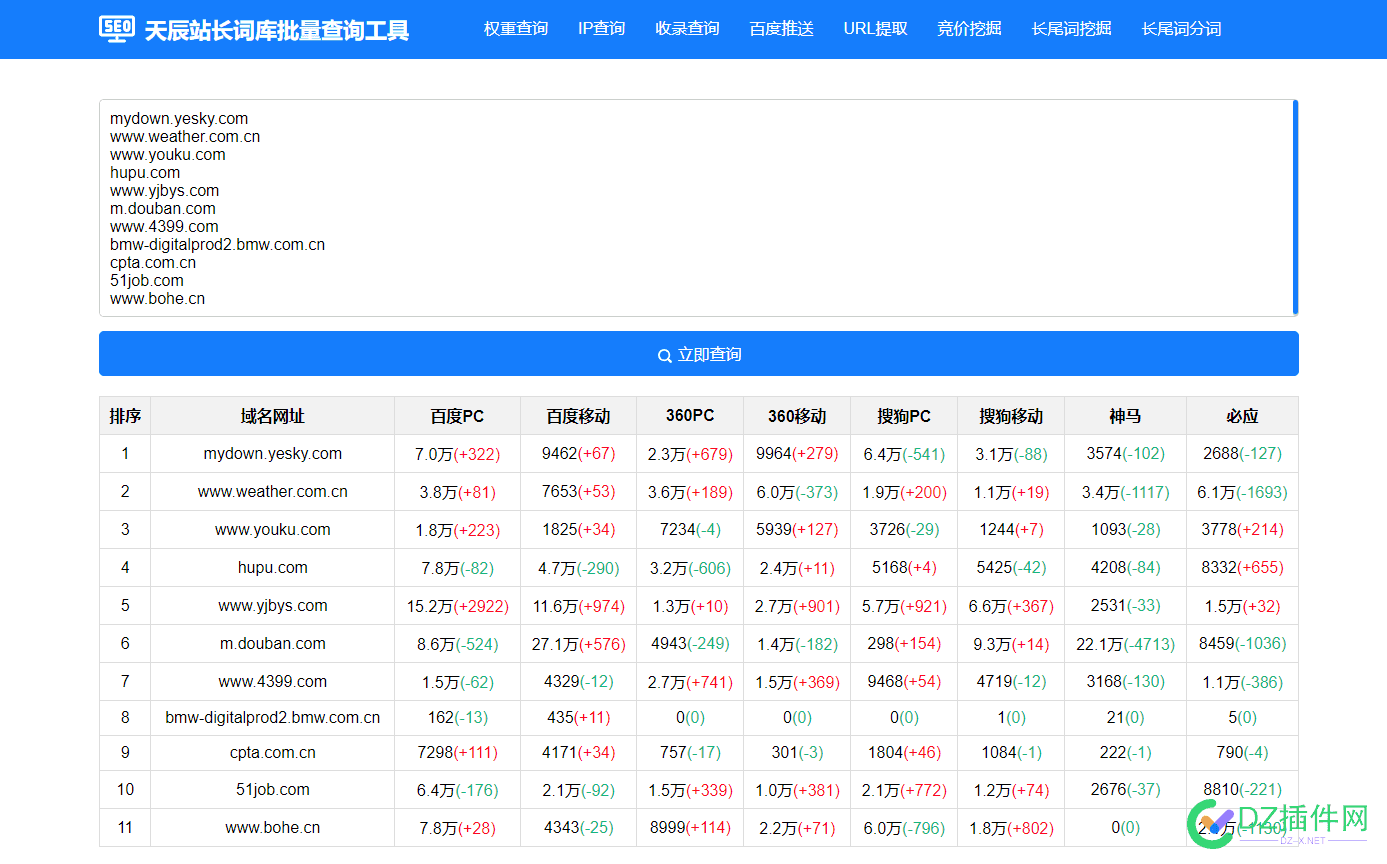1387x864 pixels.
Task: Click the SEO logo icon in header
Action: pyautogui.click(x=117, y=28)
